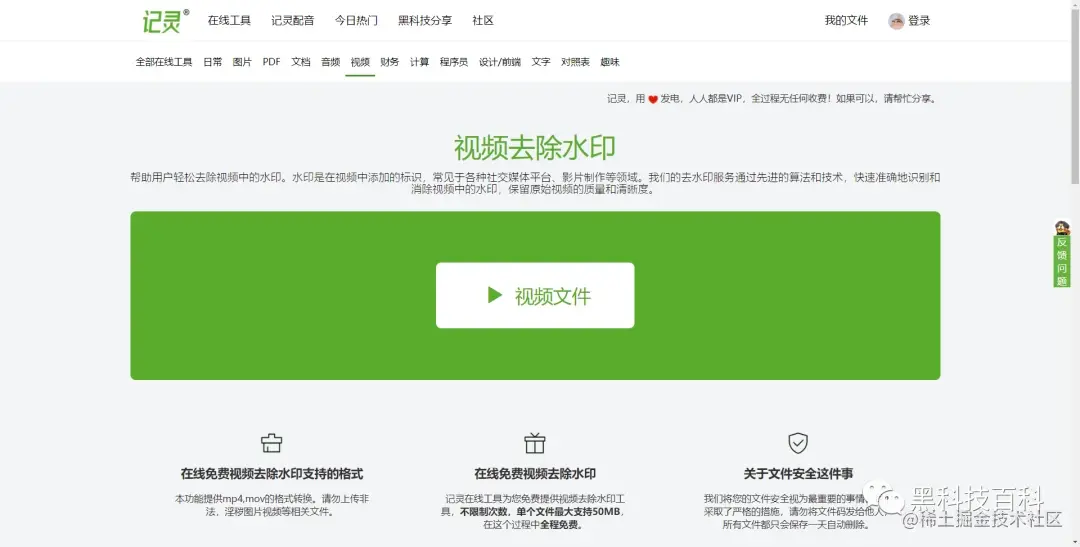Click the gift box icon above 在线免费视频去除水印
Screen dimensions: 1080x547
pos(534,443)
